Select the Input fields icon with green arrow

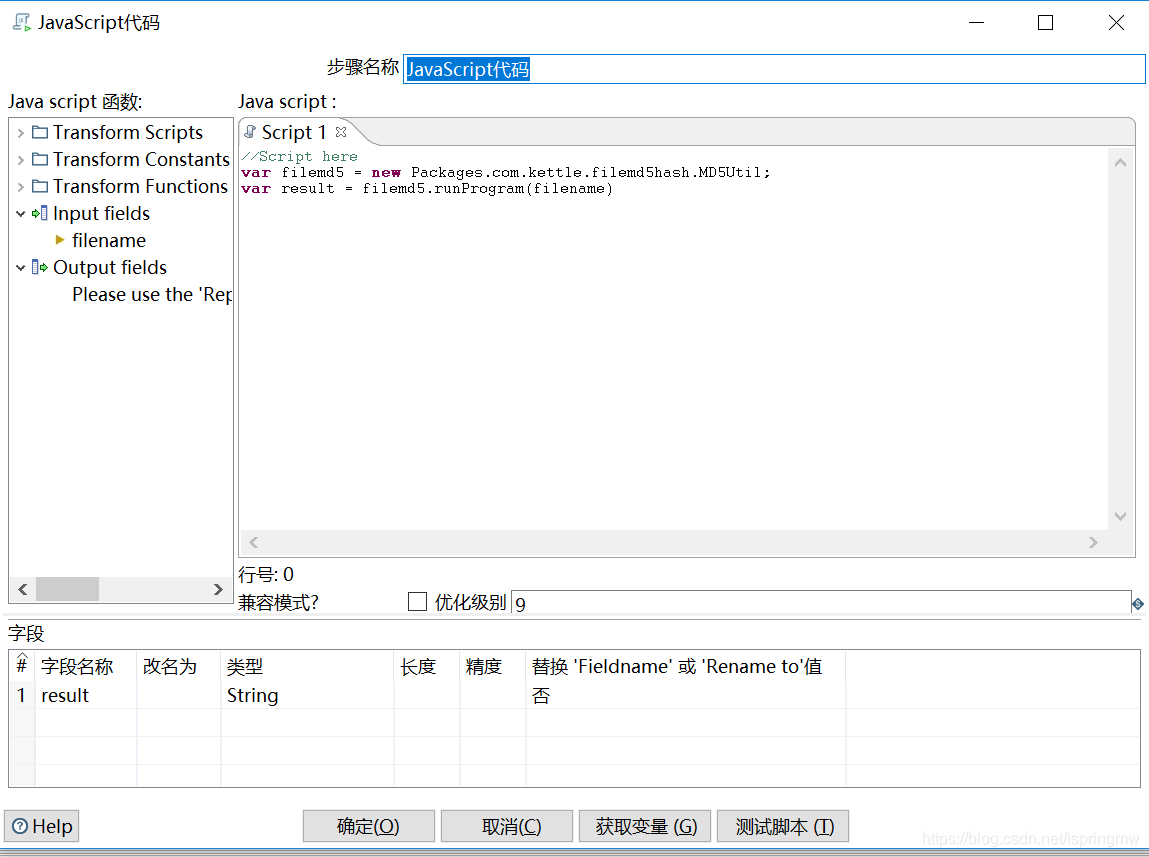[40, 213]
